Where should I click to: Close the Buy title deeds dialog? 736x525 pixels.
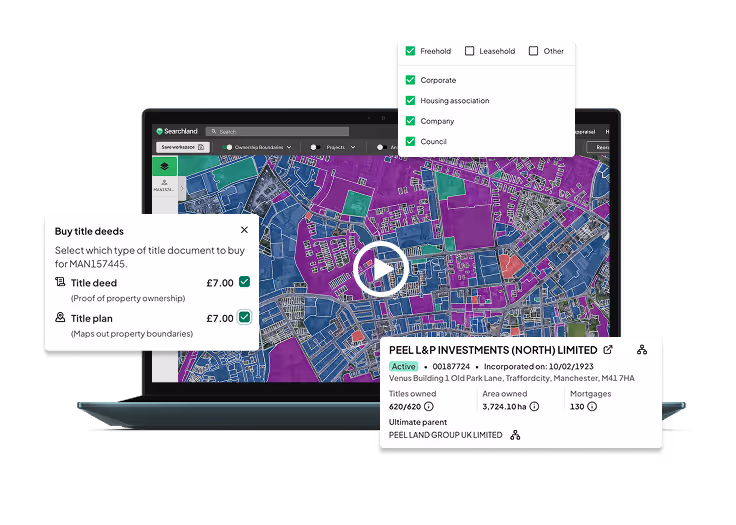pos(244,230)
